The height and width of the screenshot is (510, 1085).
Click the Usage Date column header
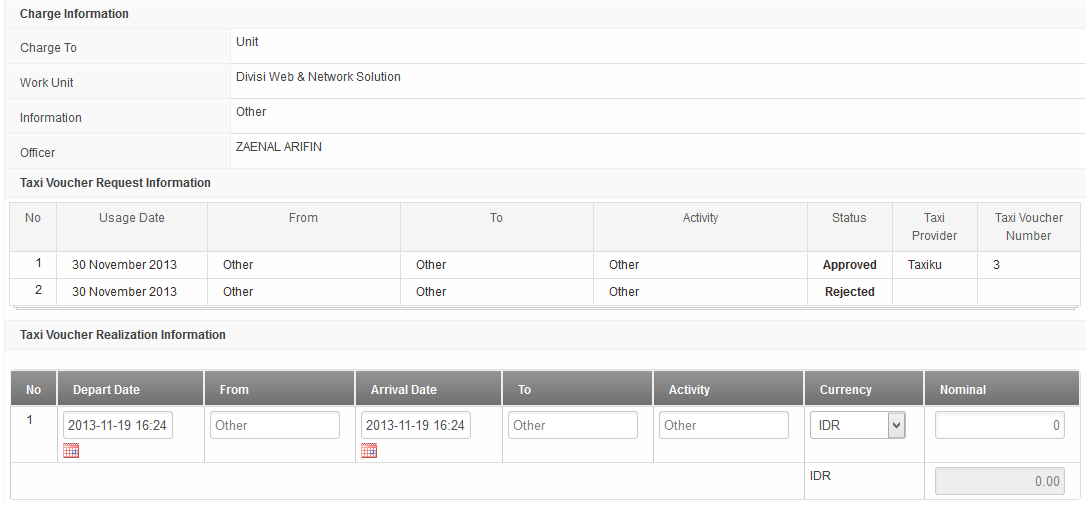tap(132, 218)
